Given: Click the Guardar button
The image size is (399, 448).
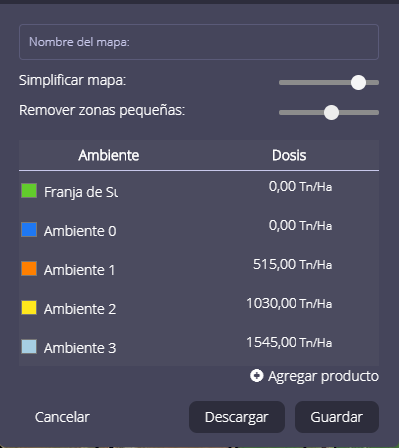Looking at the screenshot, I should pos(337,417).
